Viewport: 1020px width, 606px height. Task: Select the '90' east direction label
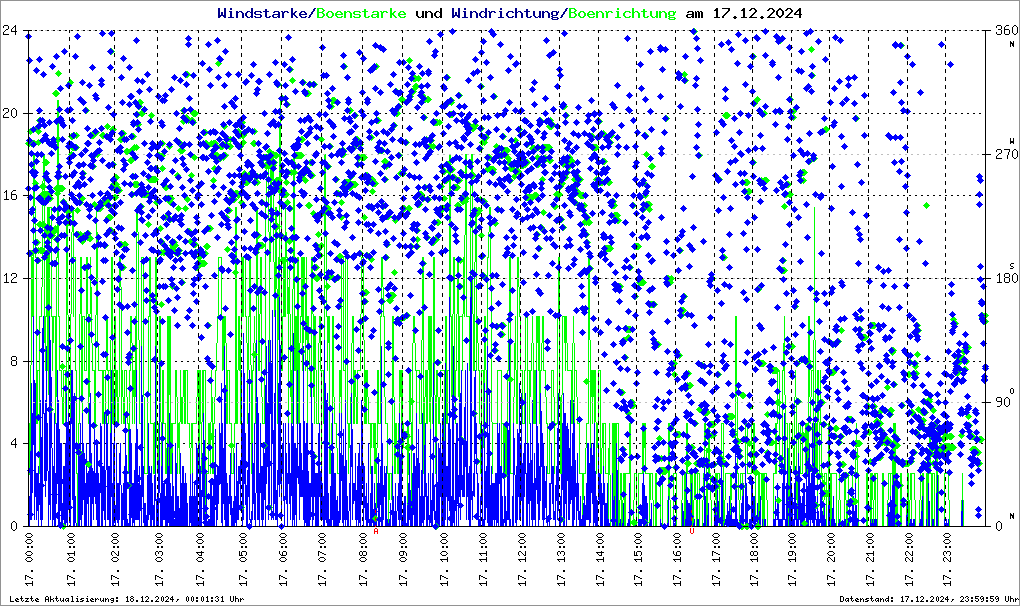coord(1003,402)
